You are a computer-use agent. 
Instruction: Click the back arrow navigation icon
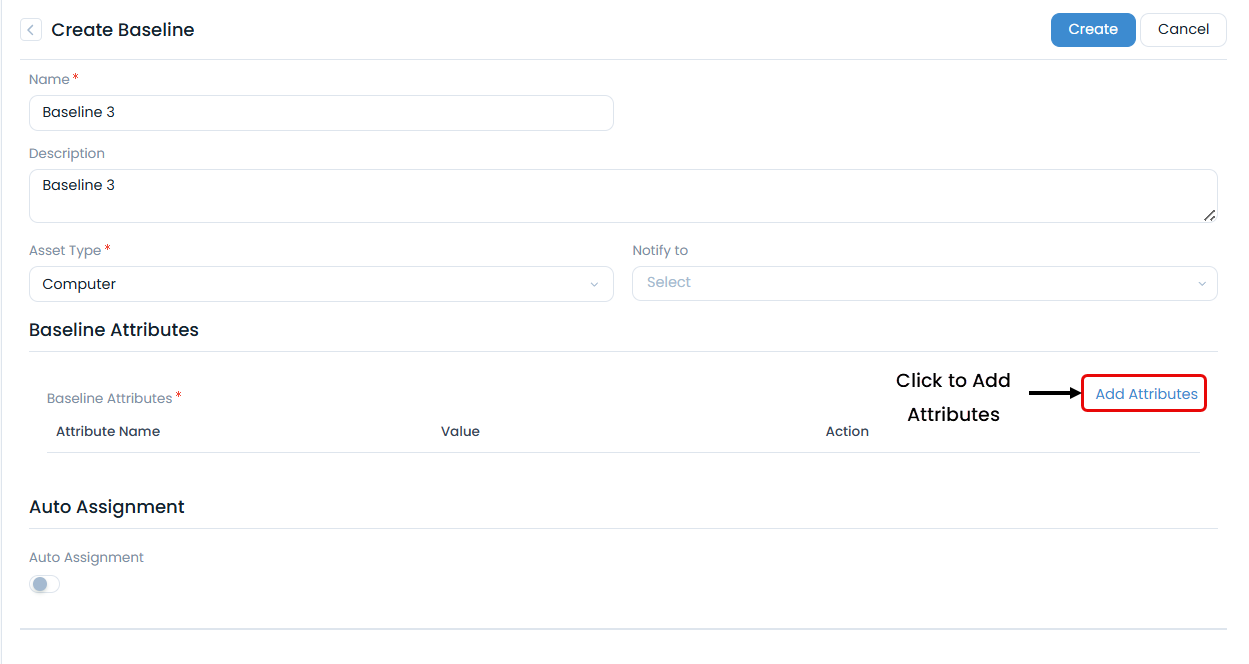(x=31, y=29)
